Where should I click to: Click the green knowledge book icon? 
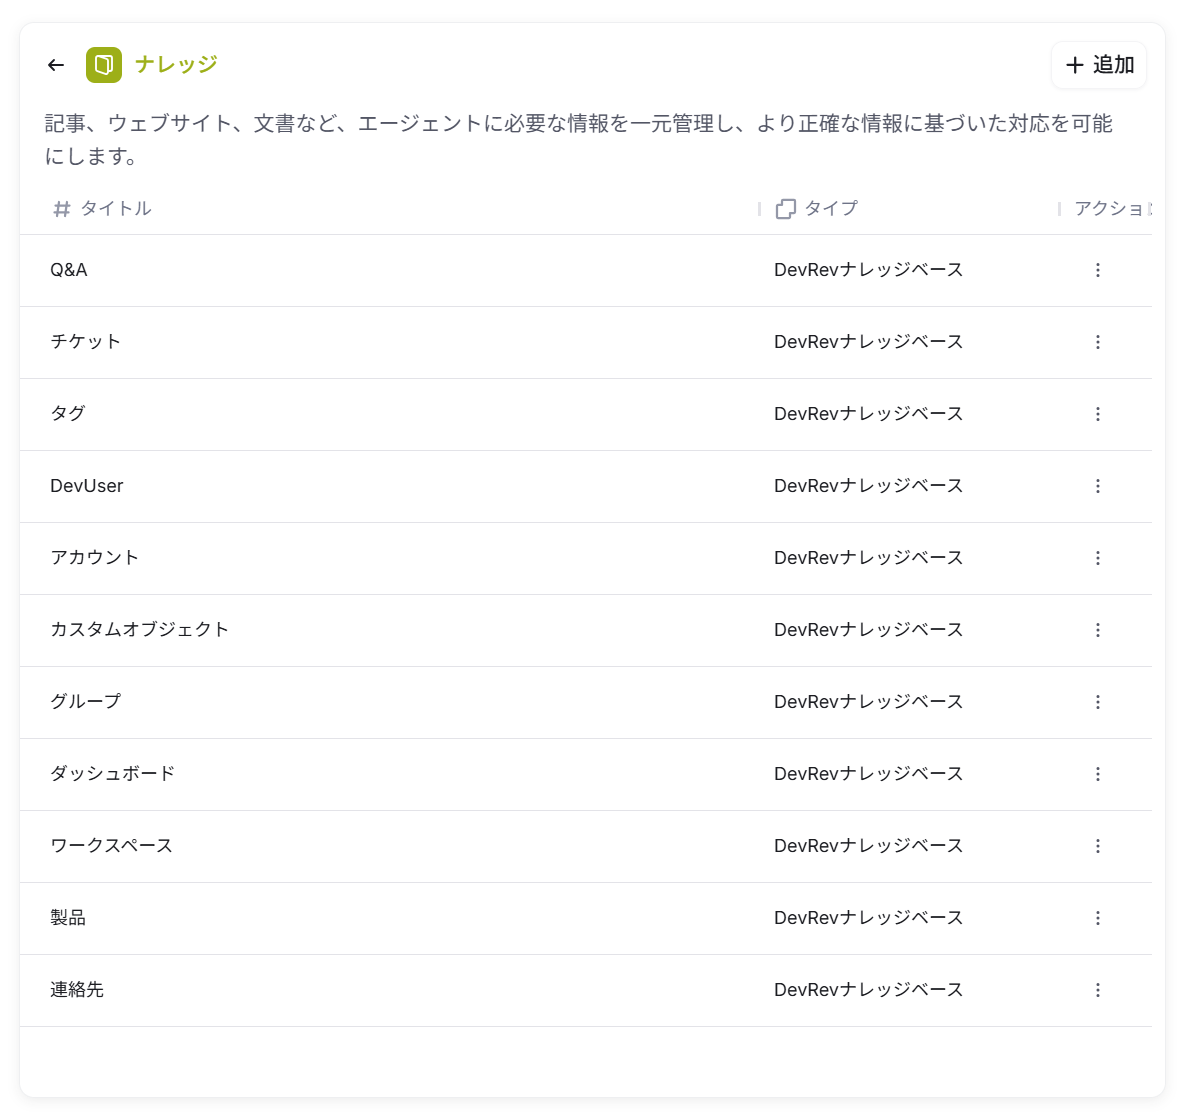[104, 63]
